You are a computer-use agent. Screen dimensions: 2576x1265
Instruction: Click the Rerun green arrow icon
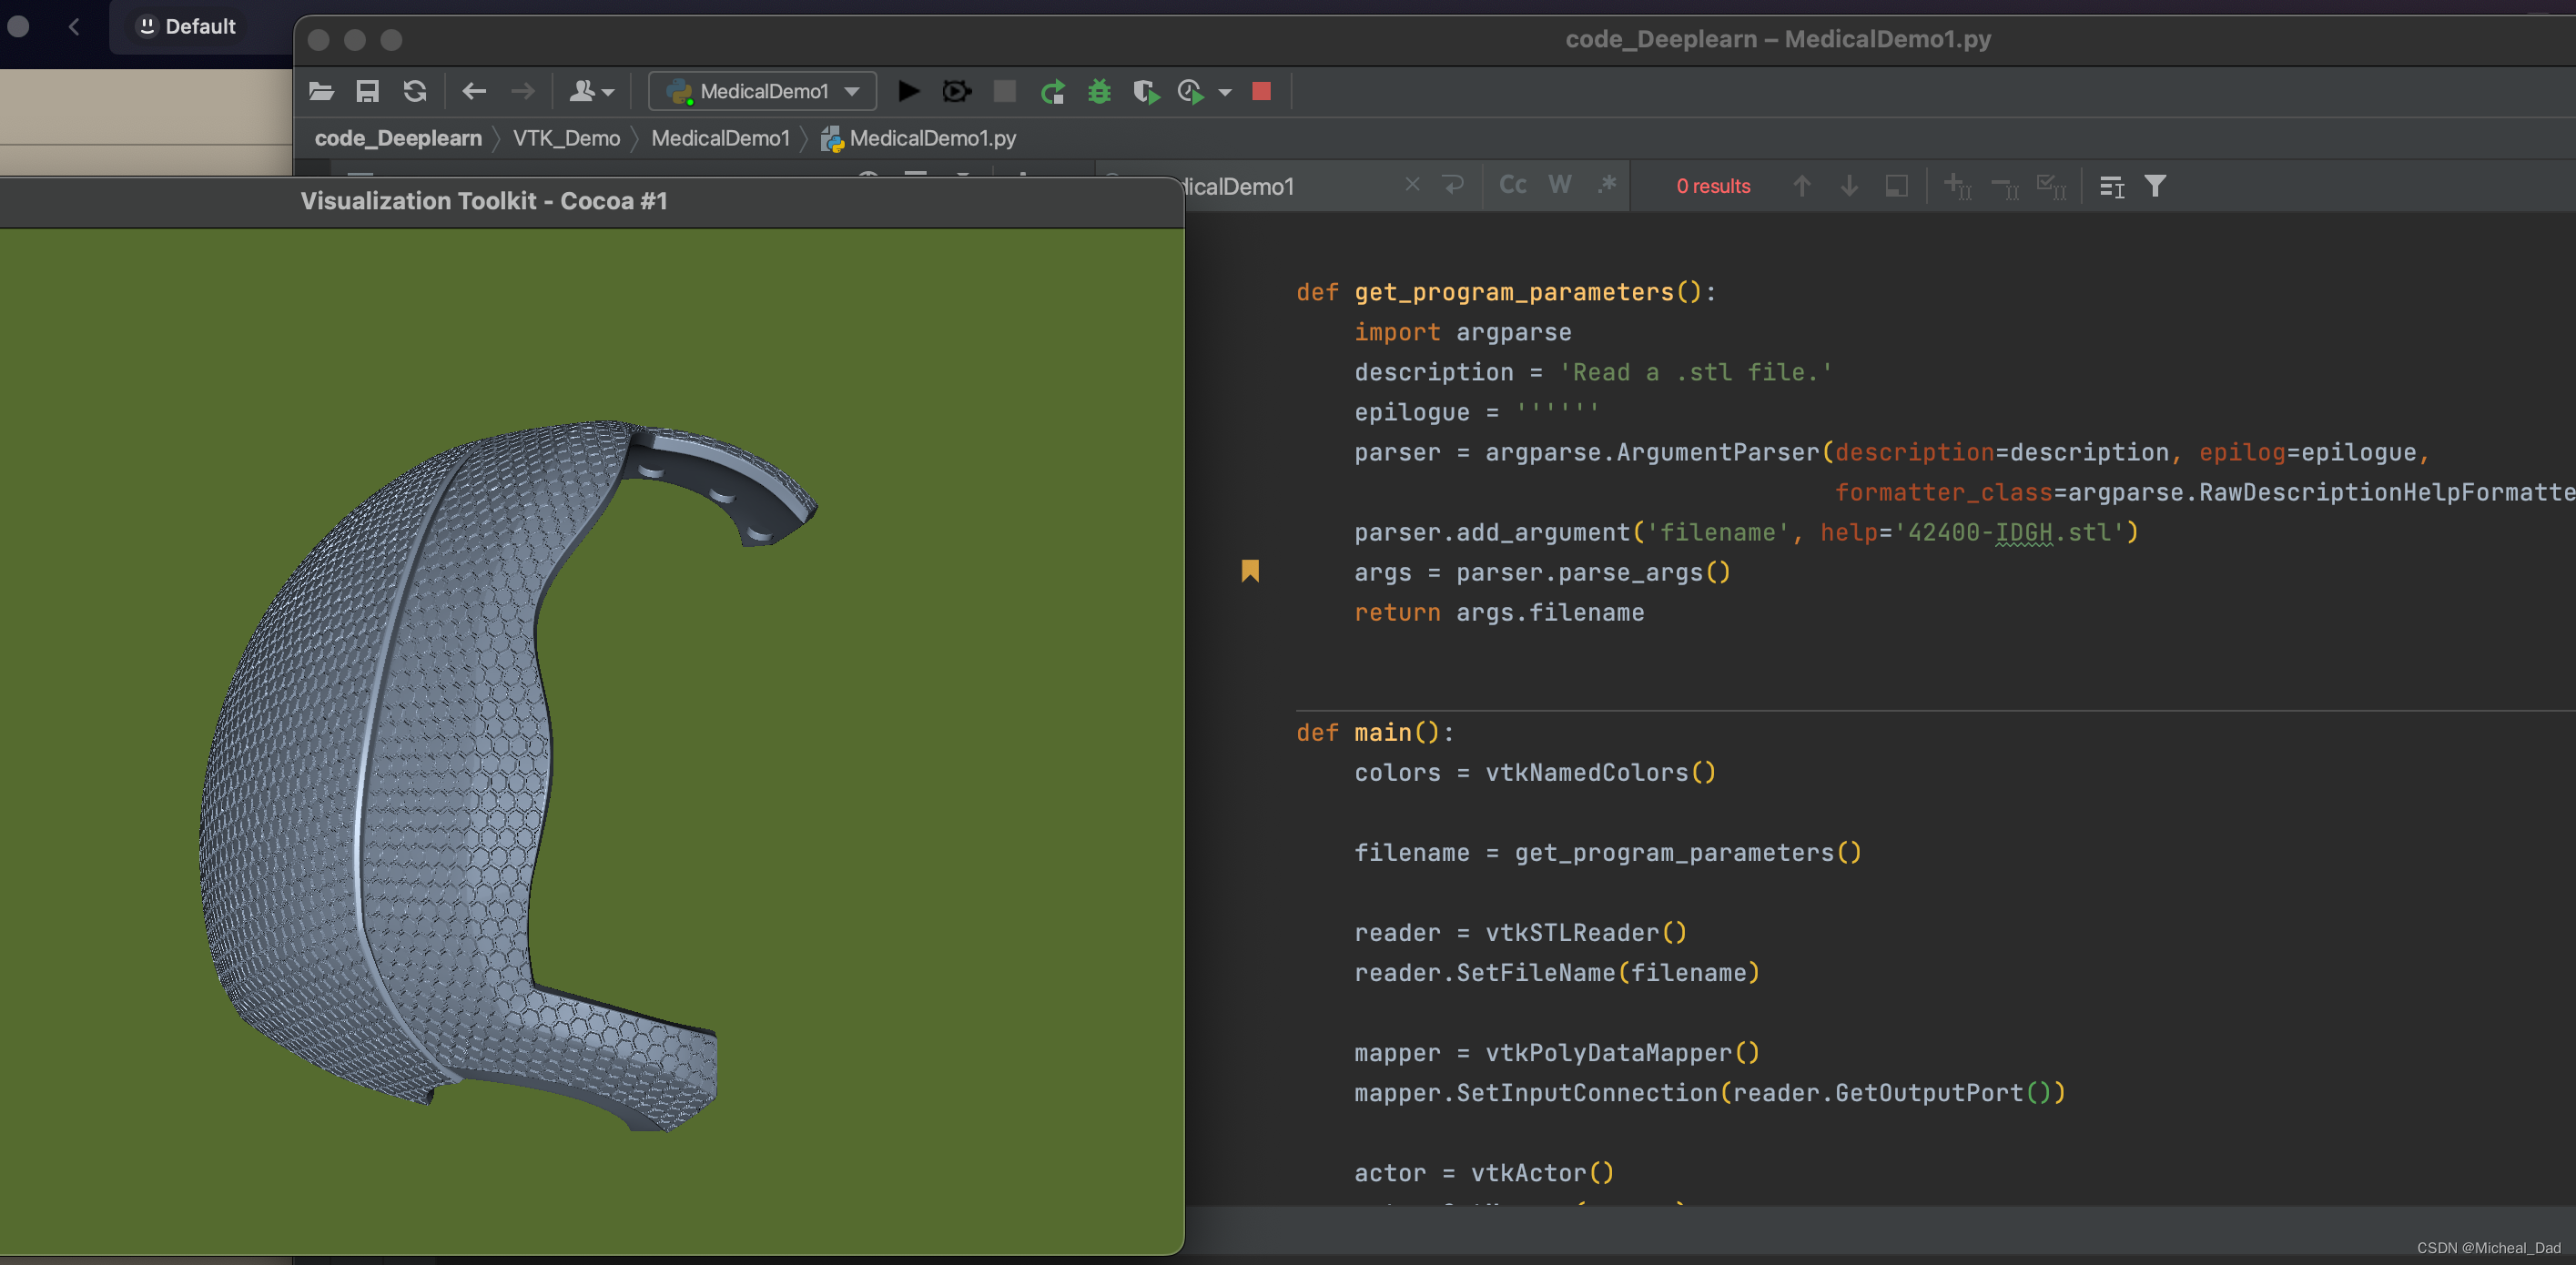(x=1052, y=92)
